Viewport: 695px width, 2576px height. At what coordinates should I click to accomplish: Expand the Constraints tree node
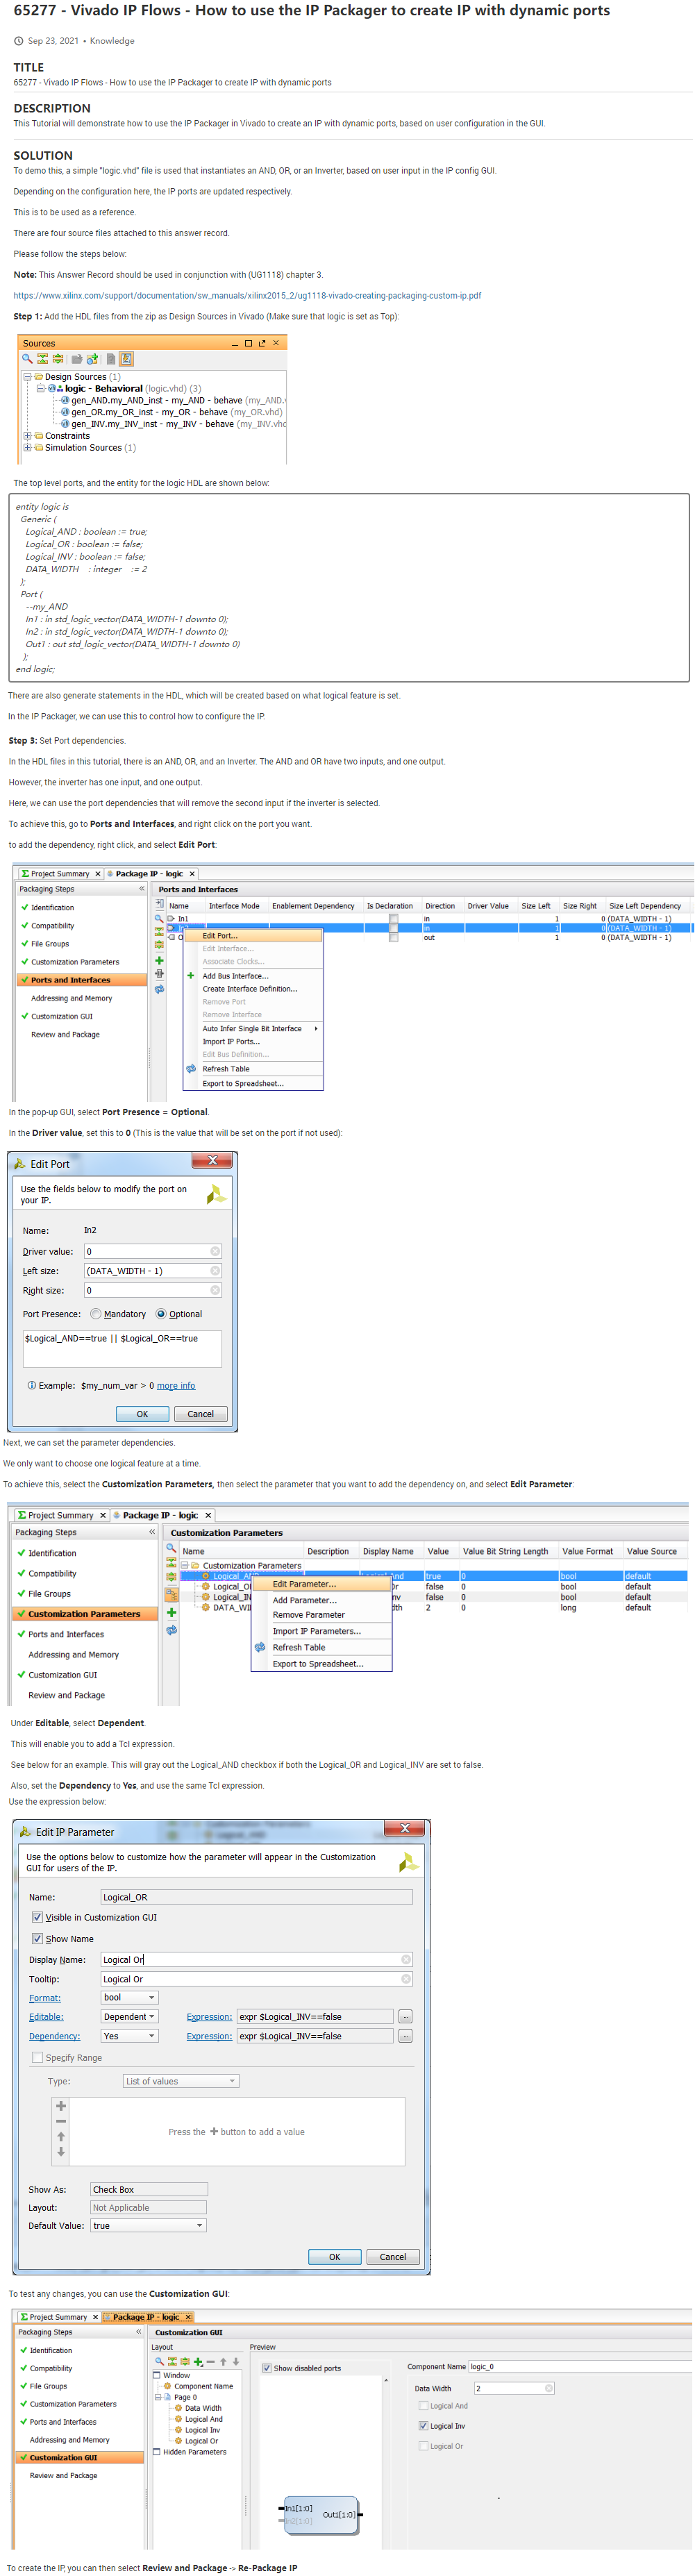[x=27, y=436]
